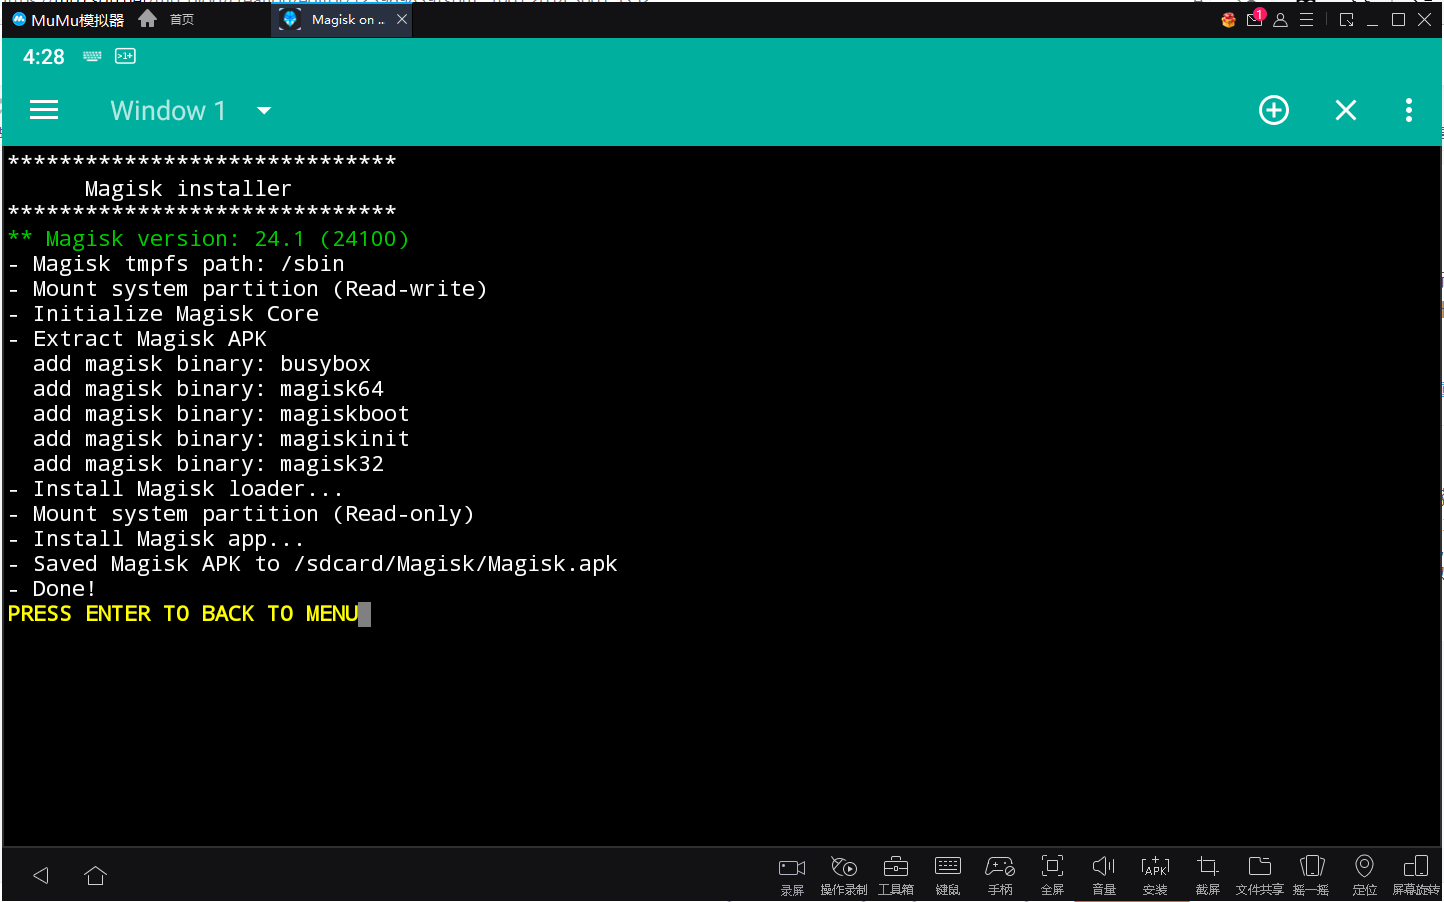Image resolution: width=1444 pixels, height=902 pixels.
Task: Click the "Magisk installer" heading
Action: [x=189, y=189]
